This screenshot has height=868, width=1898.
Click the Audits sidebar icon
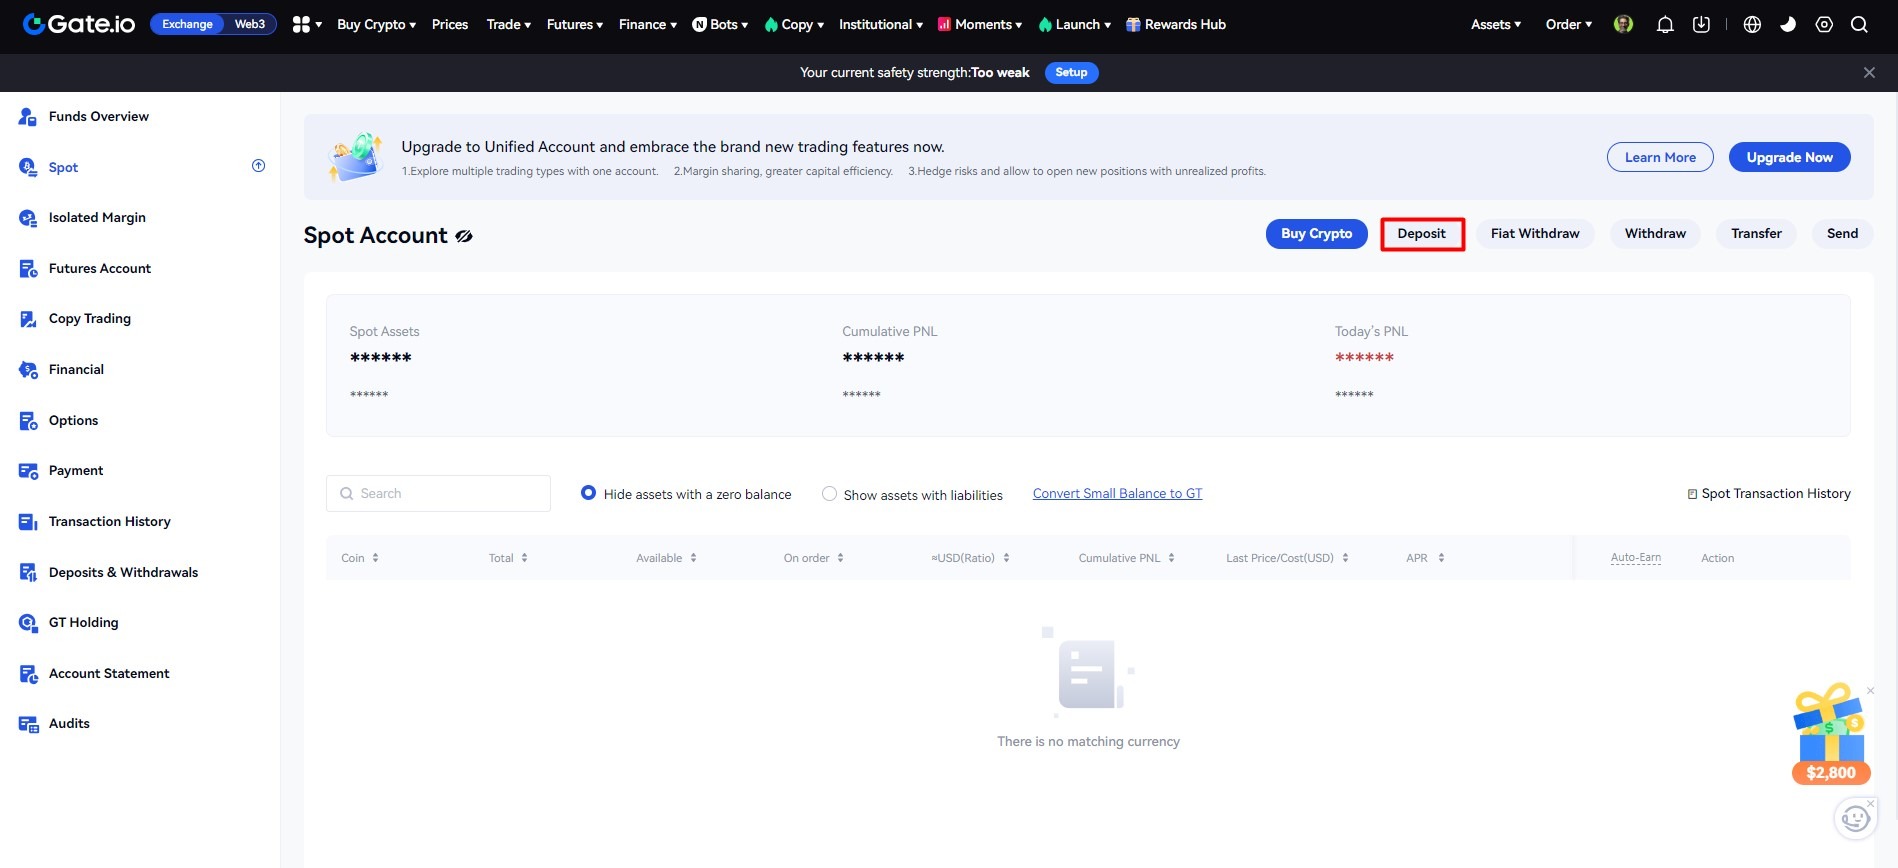coord(28,724)
